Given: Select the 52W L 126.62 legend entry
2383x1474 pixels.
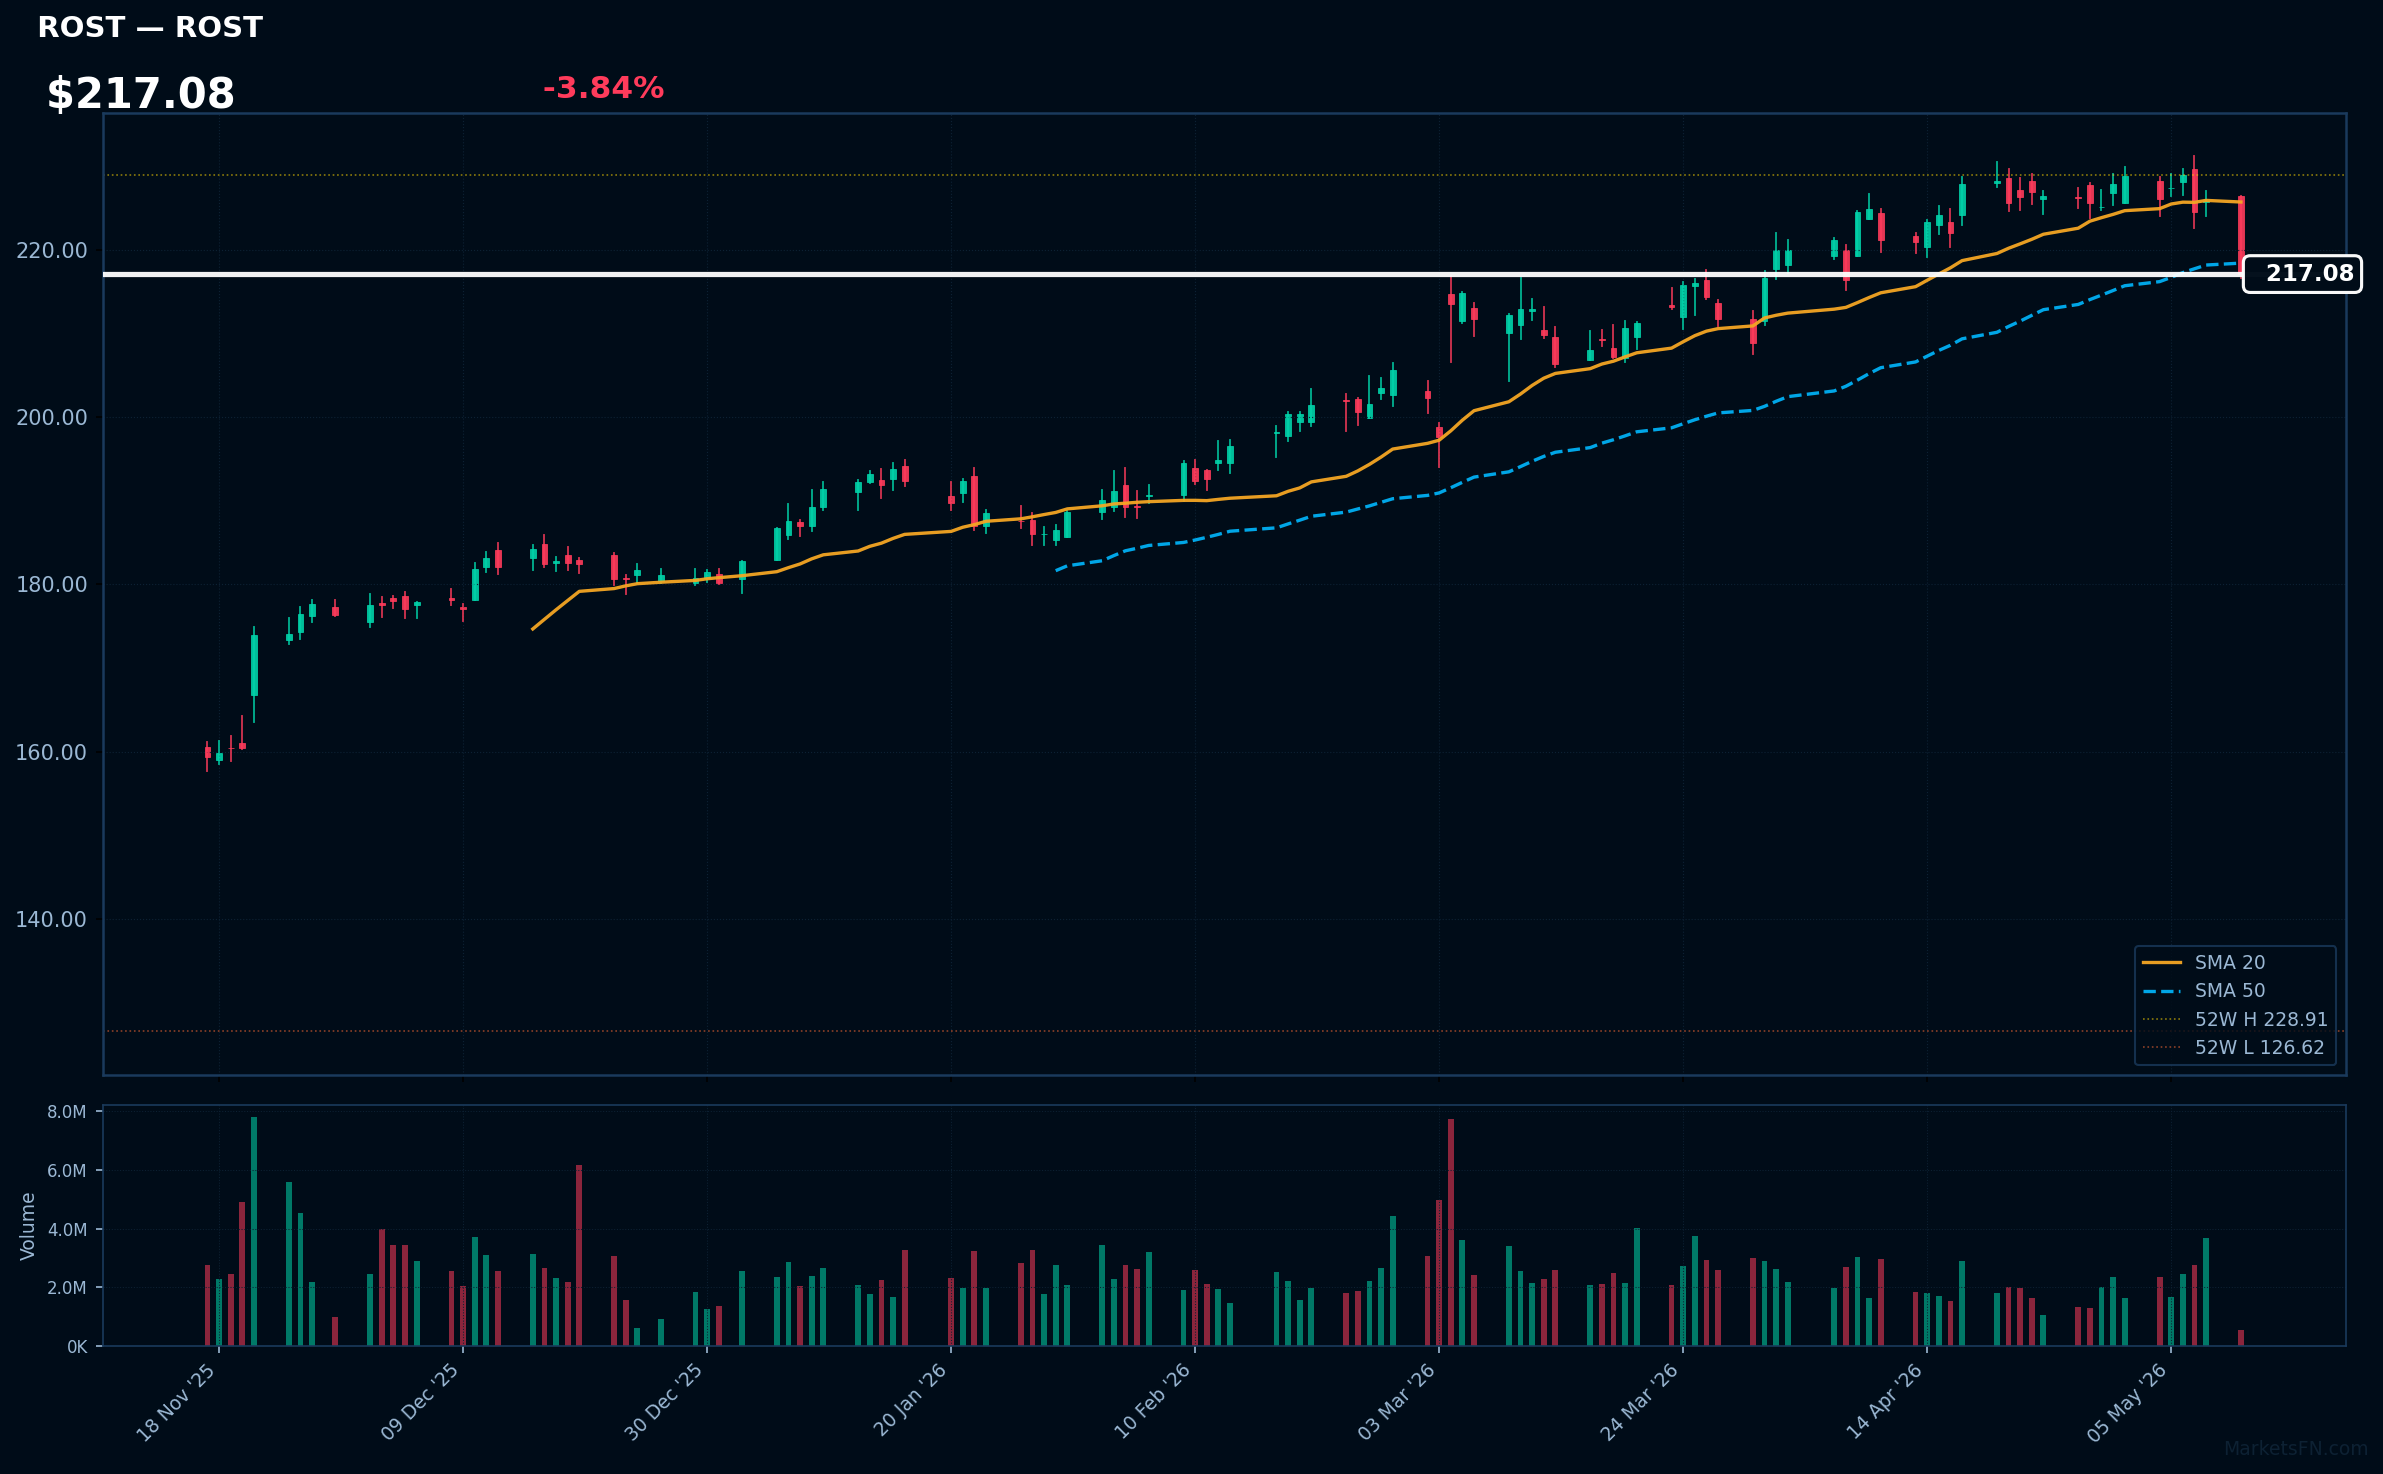Looking at the screenshot, I should point(2233,1047).
